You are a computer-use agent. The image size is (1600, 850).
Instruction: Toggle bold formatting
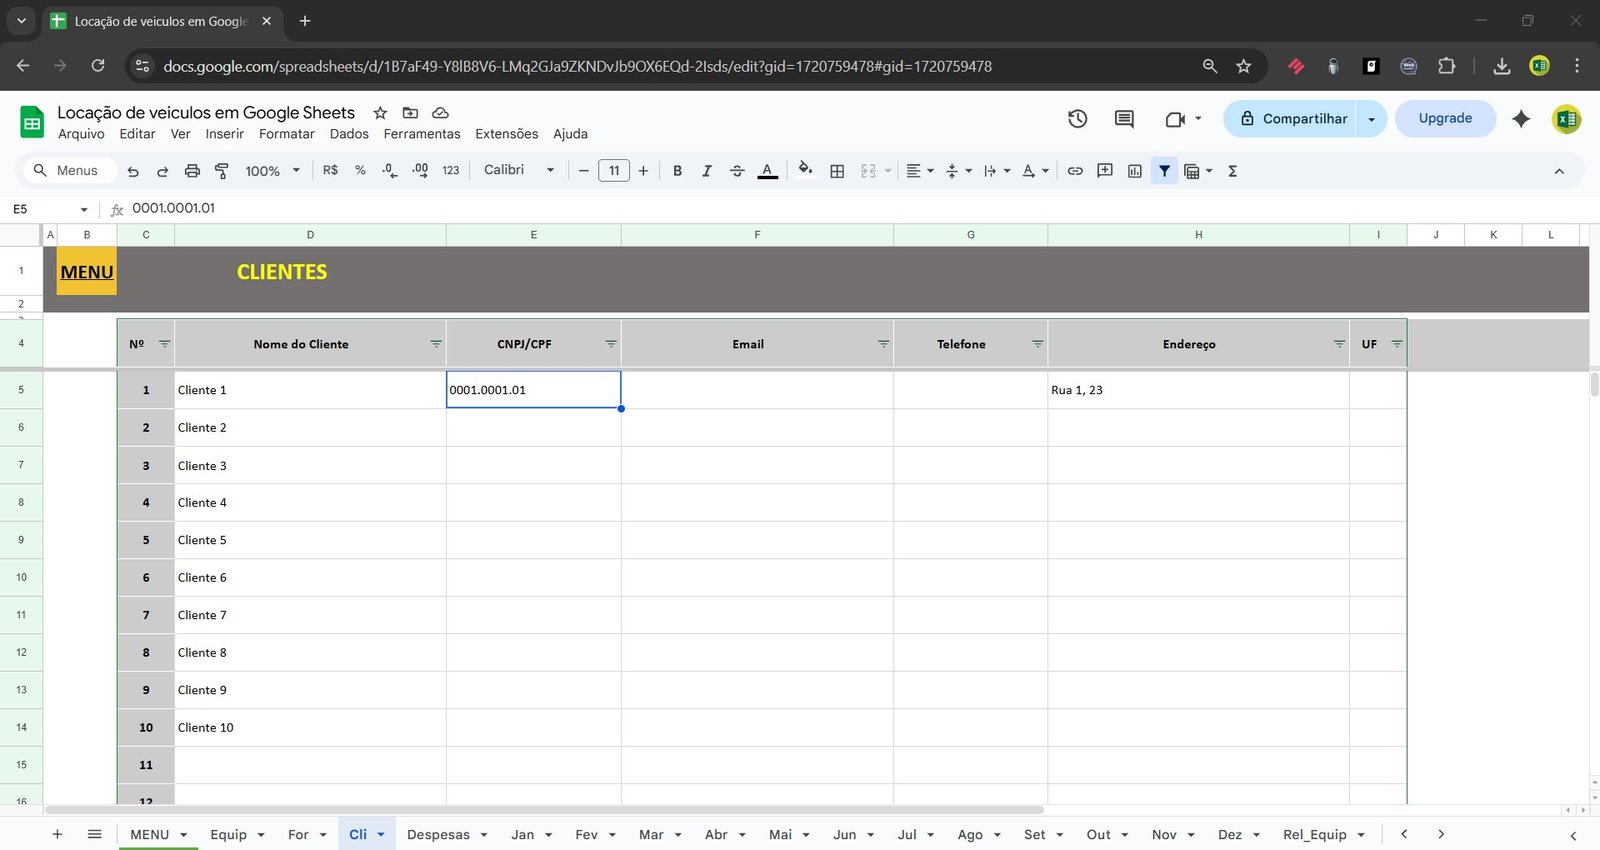tap(677, 171)
